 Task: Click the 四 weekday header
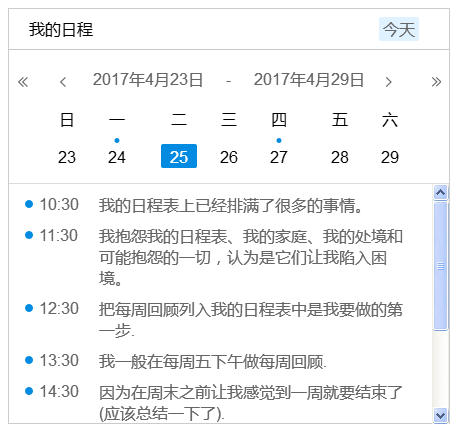pyautogui.click(x=279, y=120)
